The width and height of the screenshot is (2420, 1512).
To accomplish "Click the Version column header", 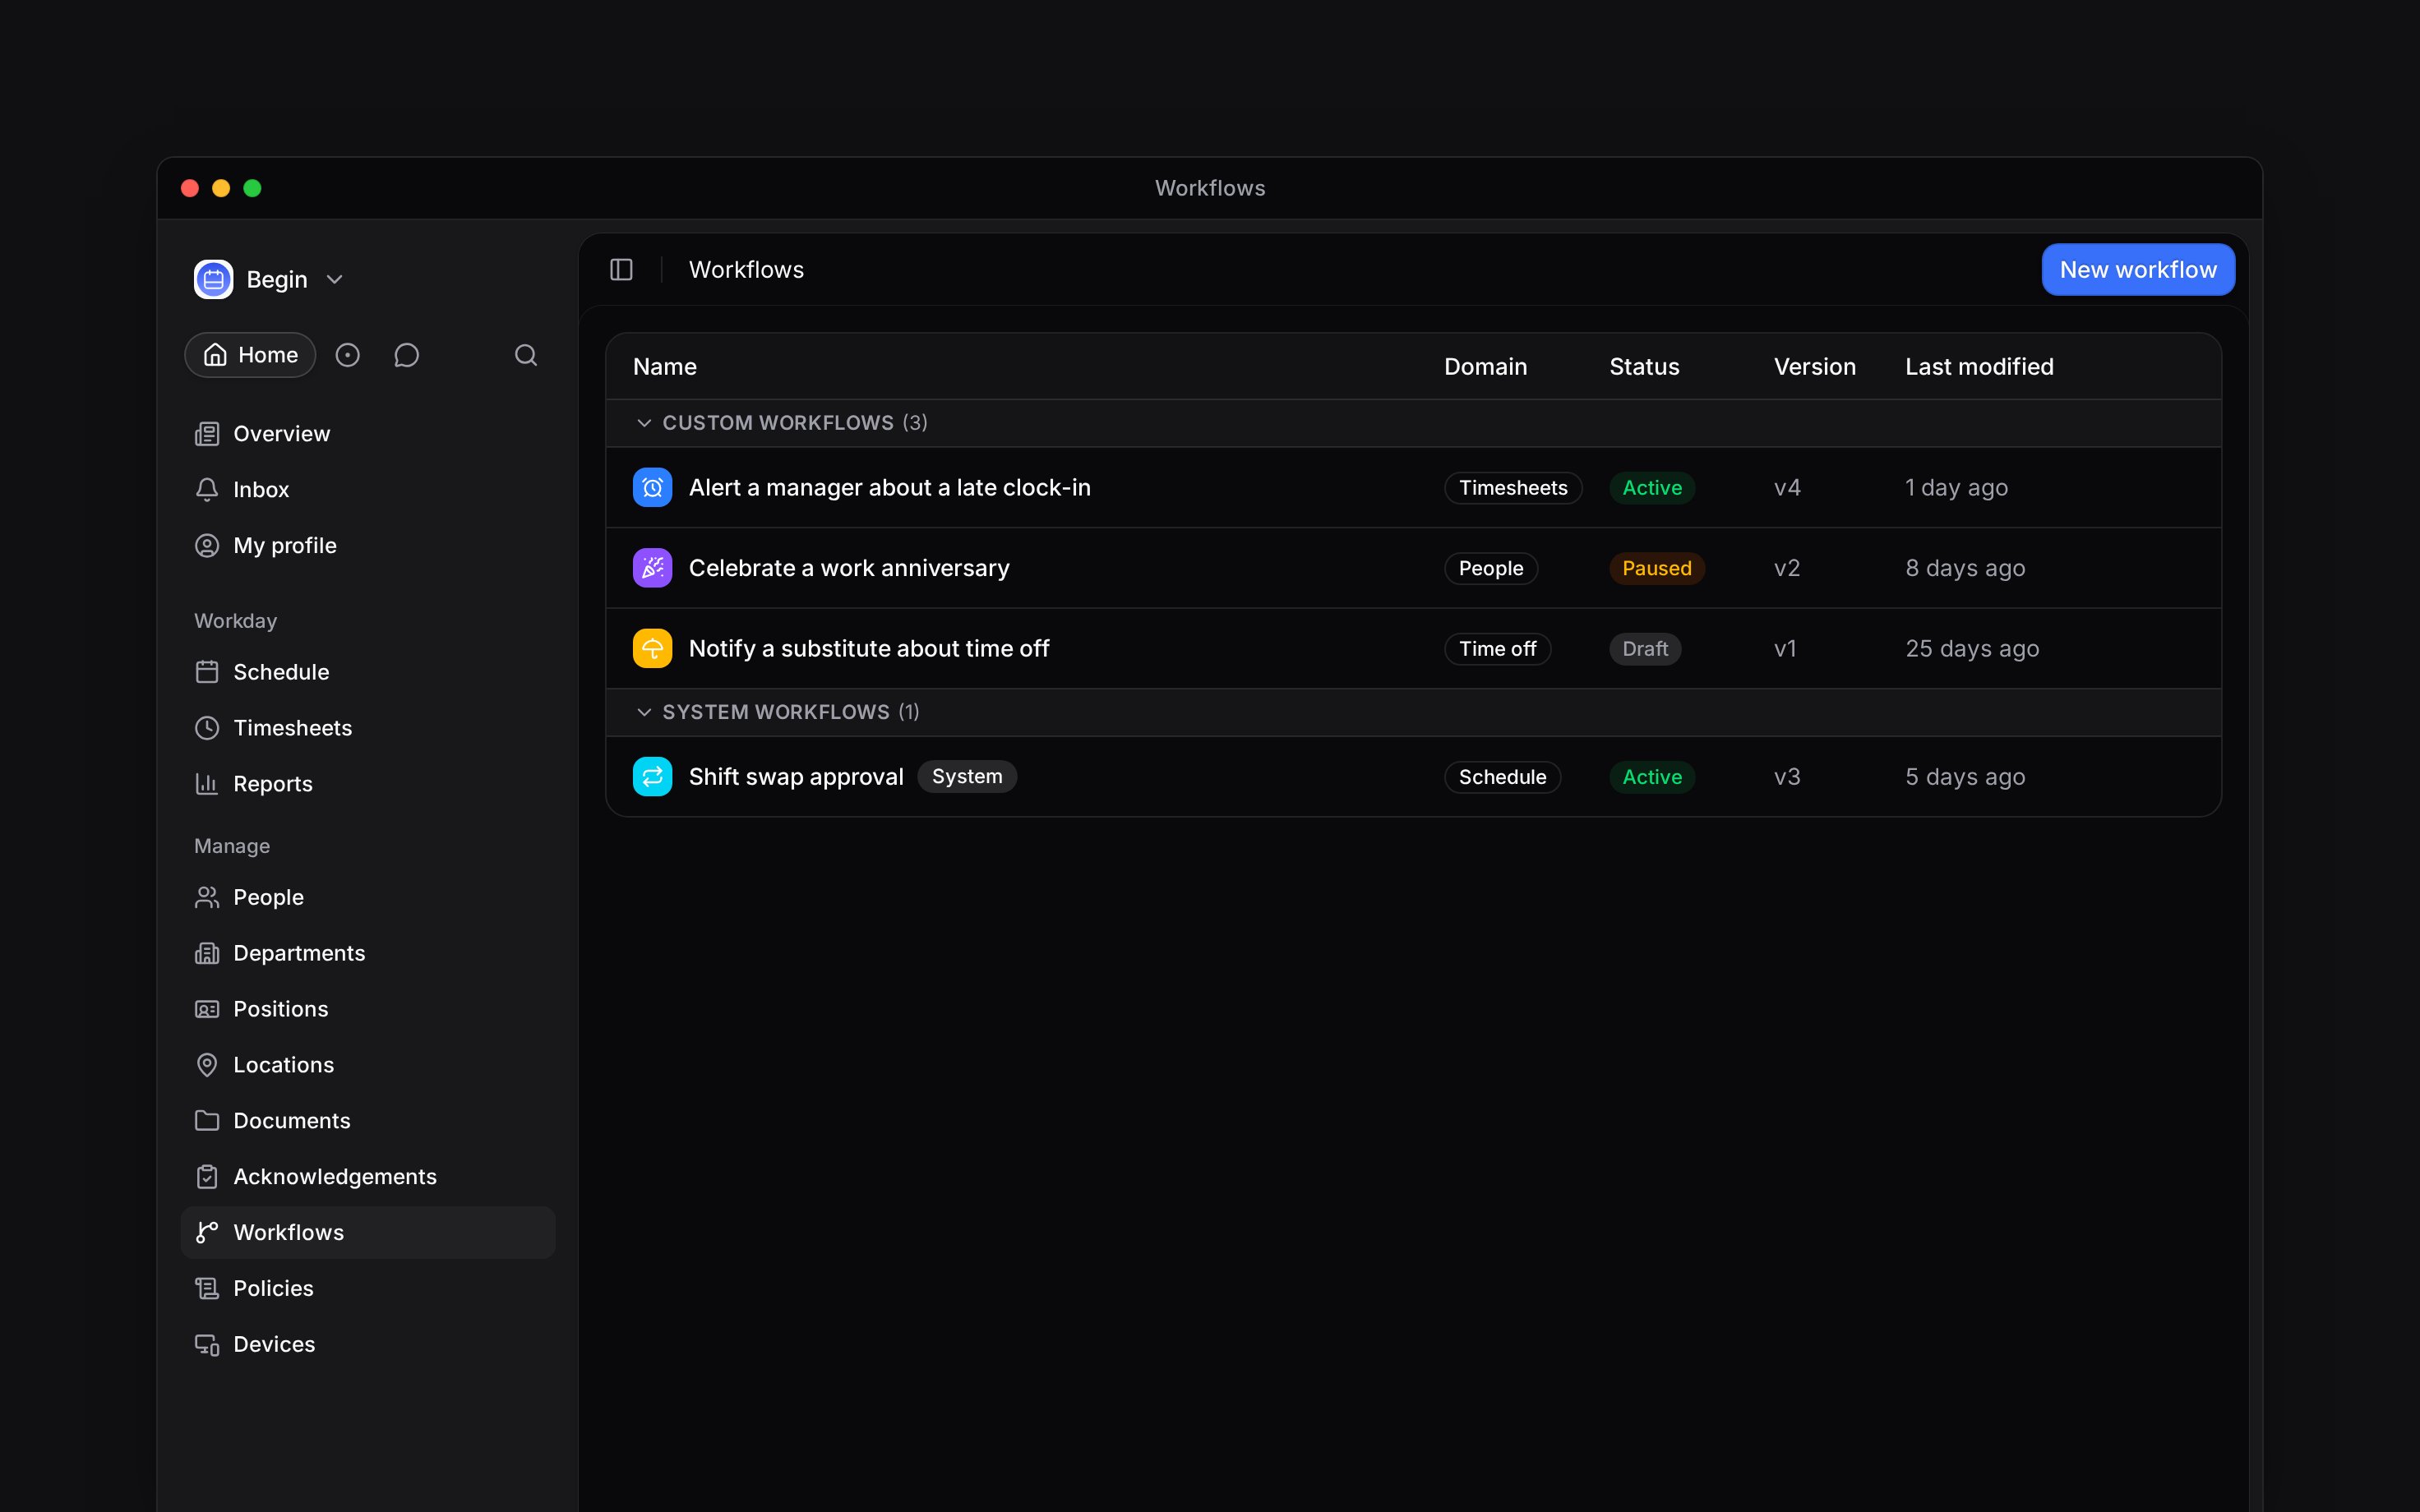I will tap(1814, 367).
